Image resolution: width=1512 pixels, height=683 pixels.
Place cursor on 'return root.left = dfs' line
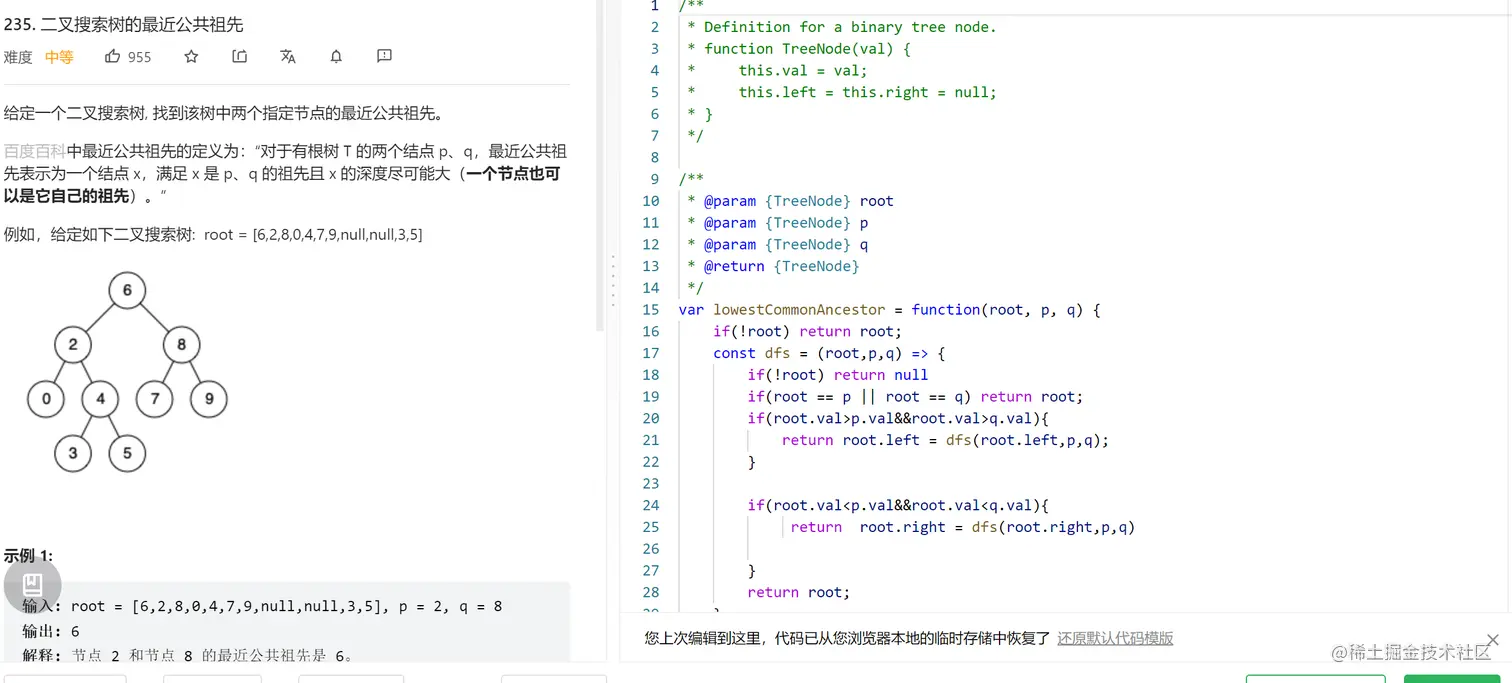coord(946,440)
